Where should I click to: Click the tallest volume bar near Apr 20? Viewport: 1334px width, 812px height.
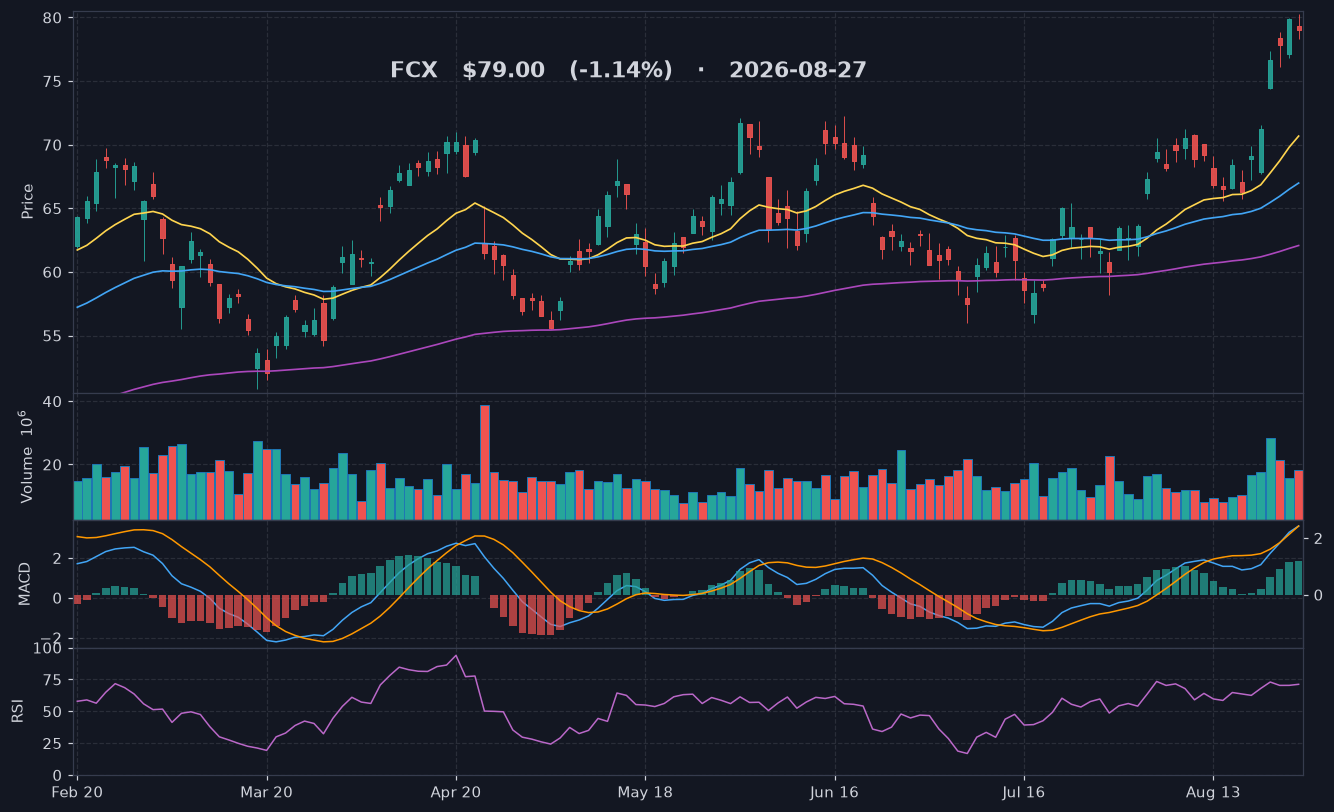pyautogui.click(x=485, y=462)
